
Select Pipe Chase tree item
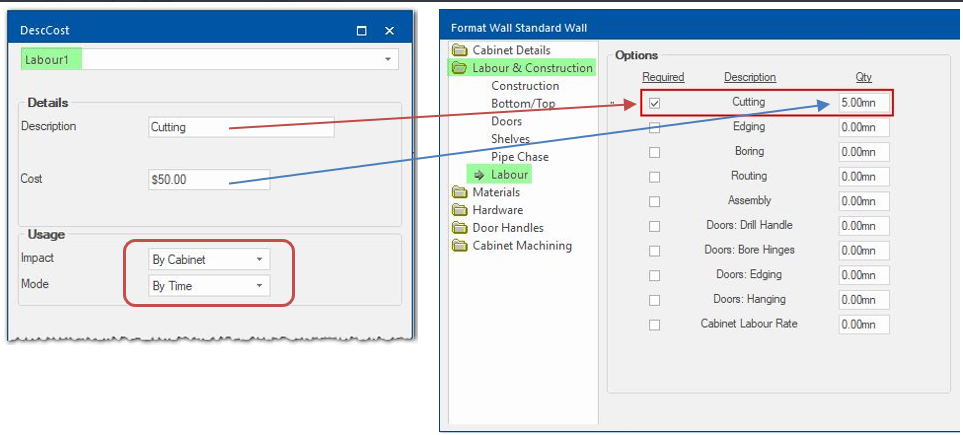pos(519,157)
